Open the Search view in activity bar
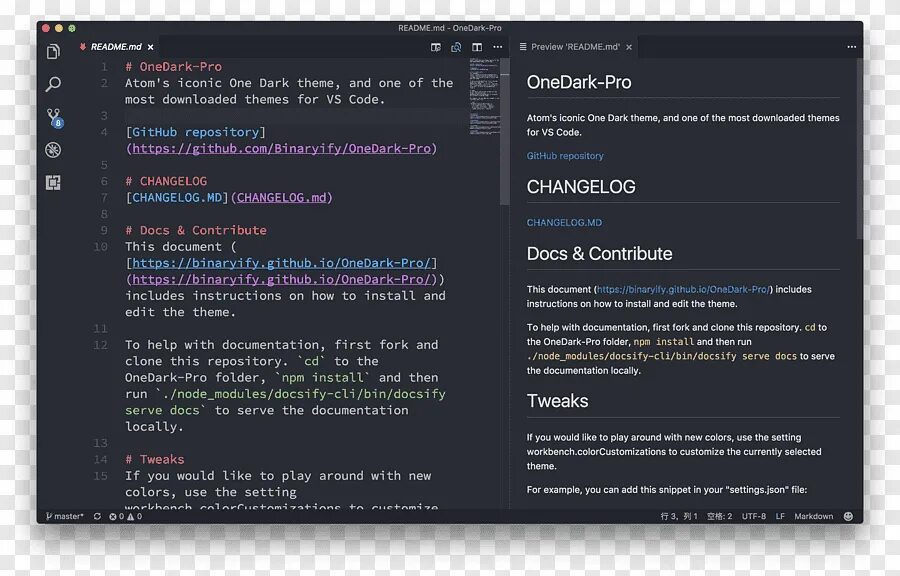Screen dimensions: 900x576 53,84
